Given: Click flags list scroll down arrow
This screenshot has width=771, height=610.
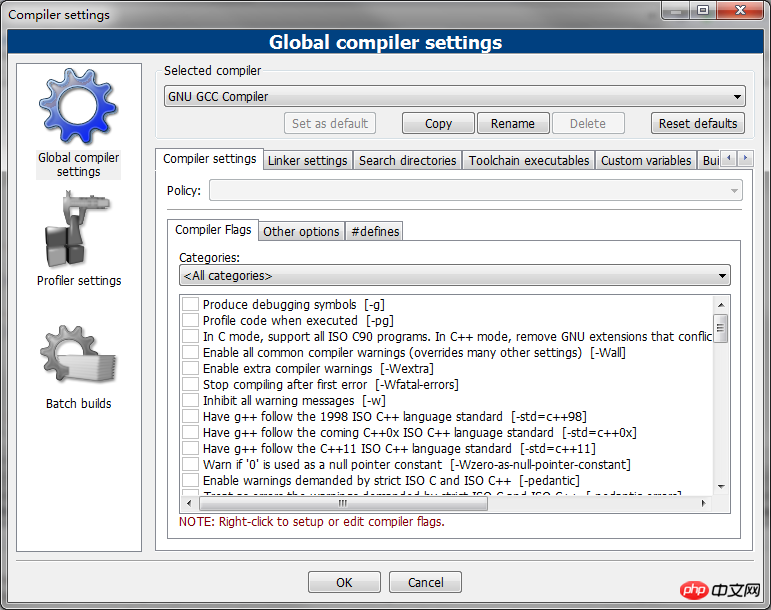Looking at the screenshot, I should click(721, 487).
